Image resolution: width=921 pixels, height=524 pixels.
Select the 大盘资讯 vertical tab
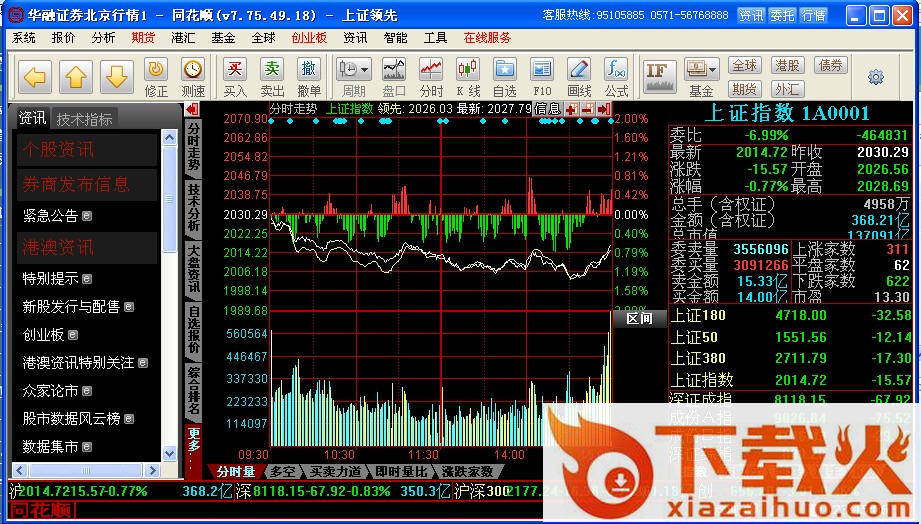[x=193, y=268]
